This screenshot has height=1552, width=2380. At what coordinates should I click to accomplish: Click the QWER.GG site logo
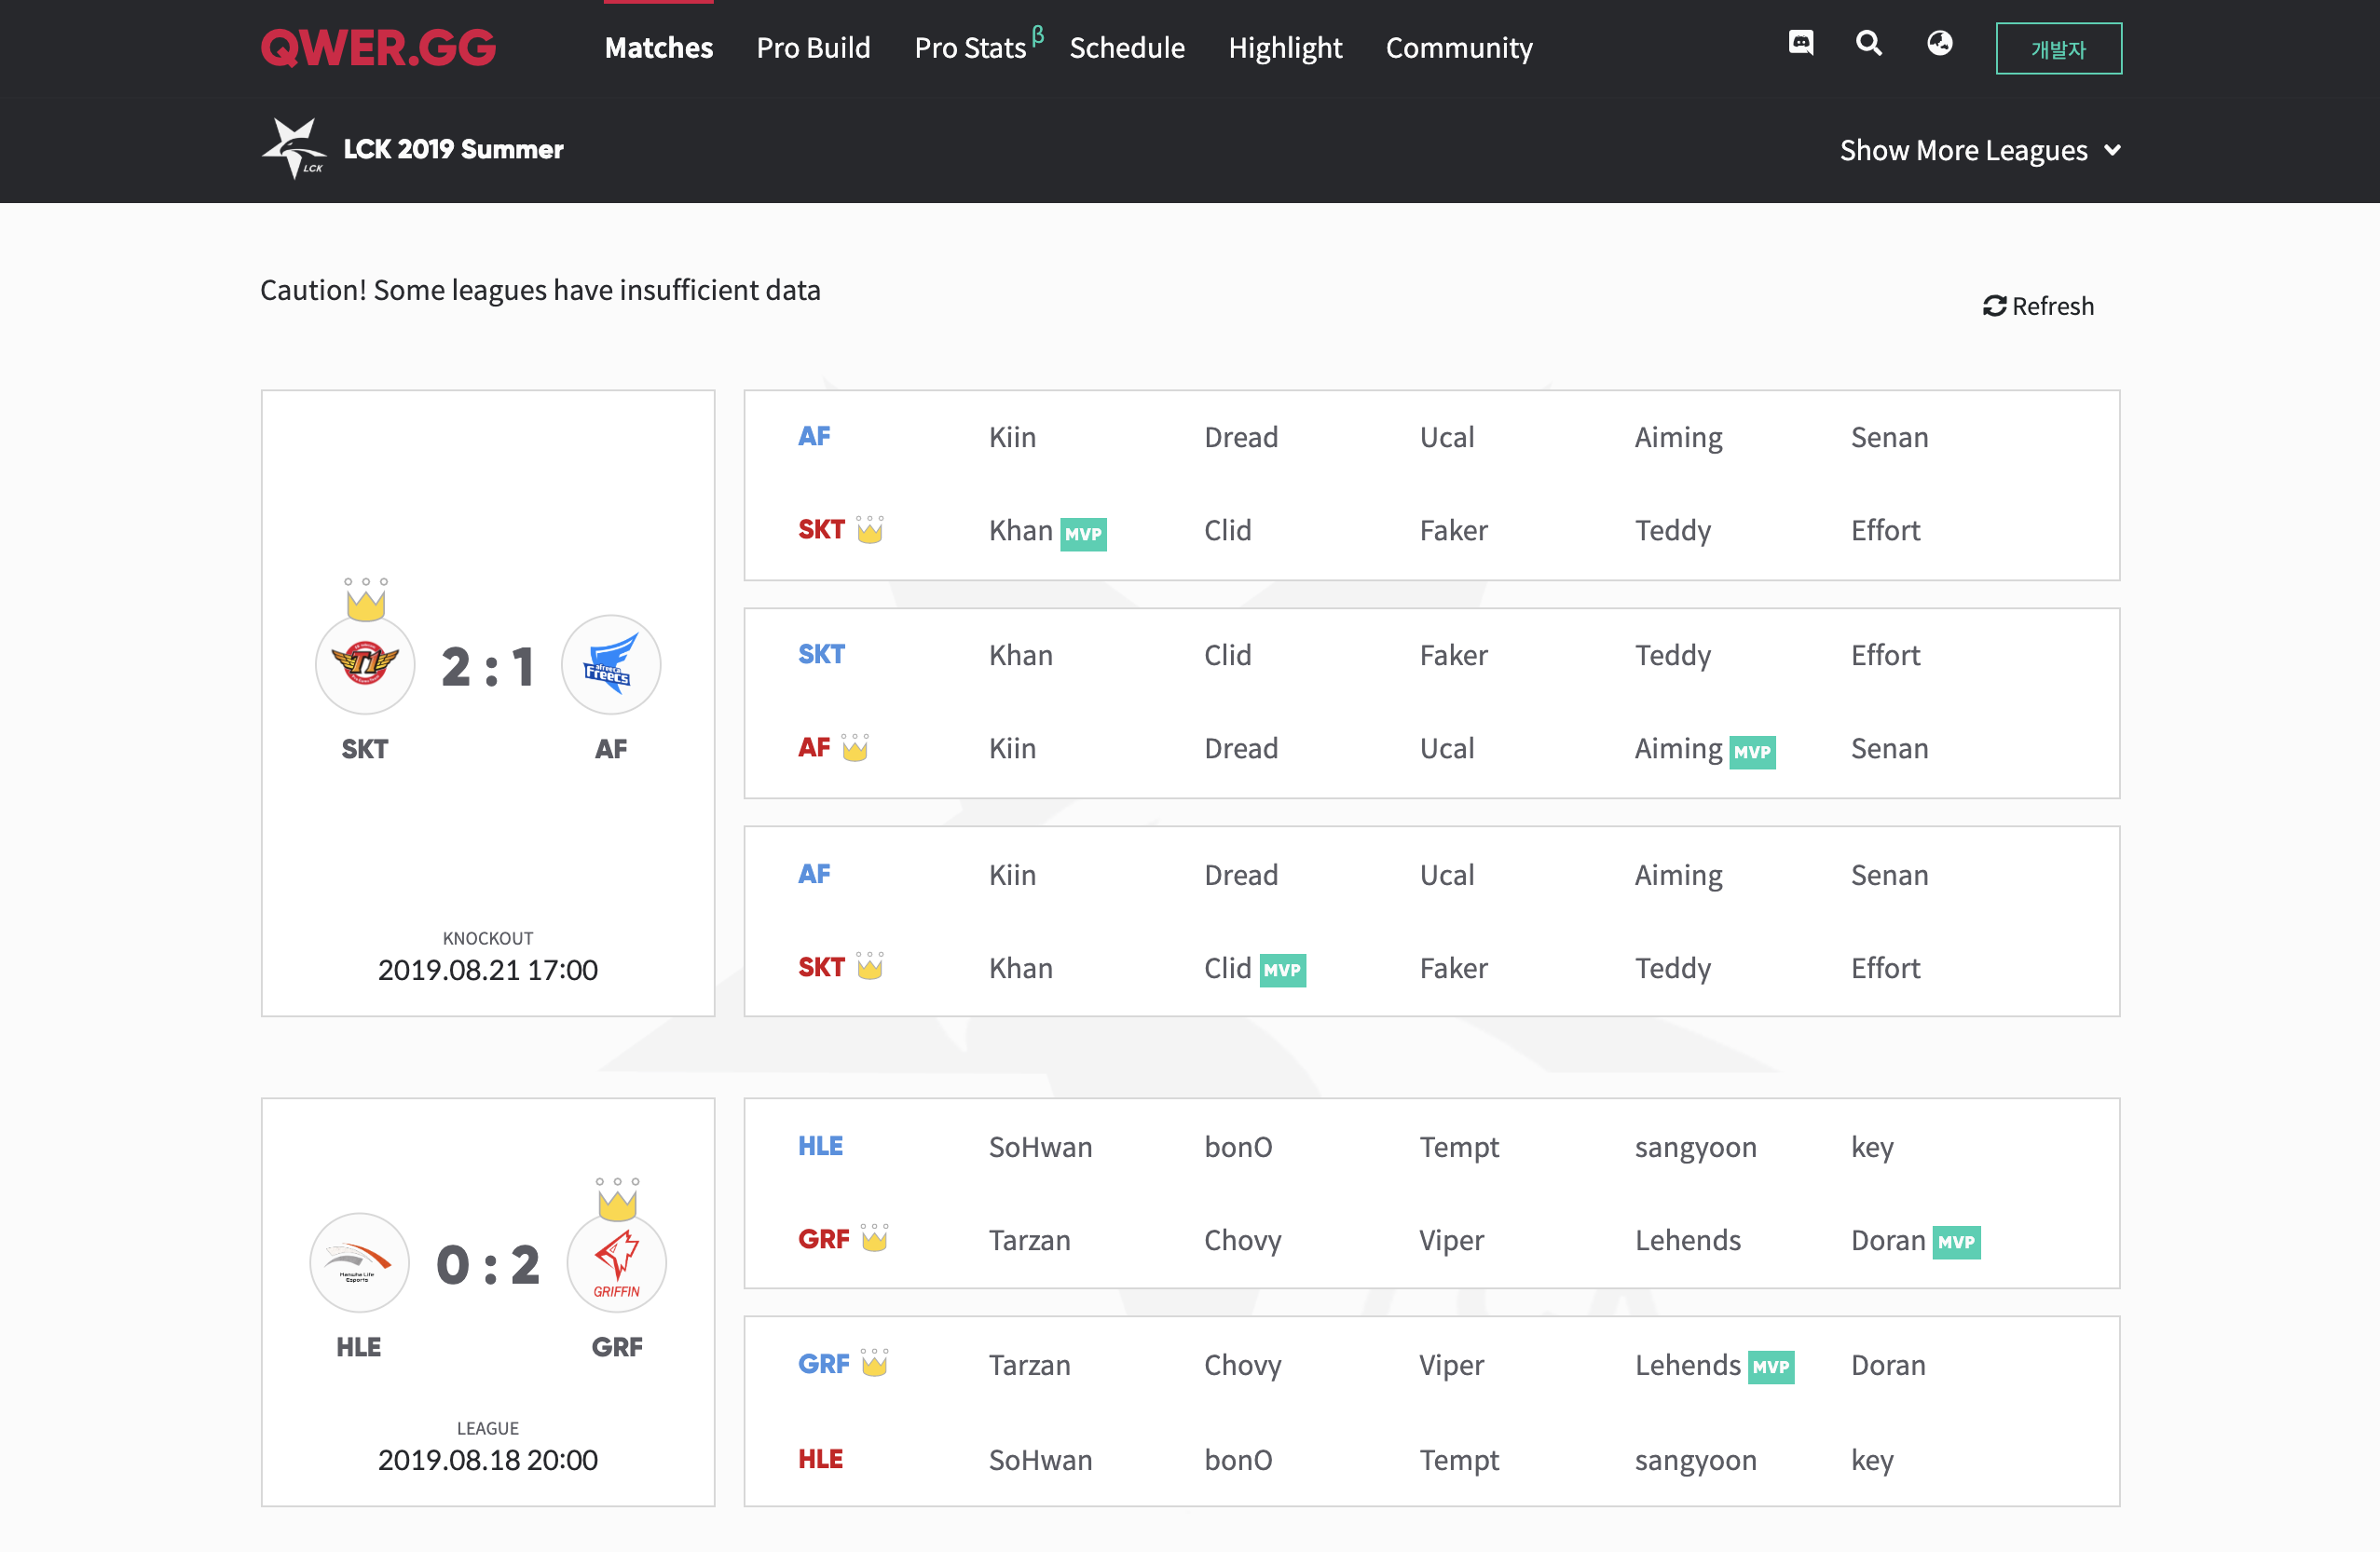(x=378, y=47)
